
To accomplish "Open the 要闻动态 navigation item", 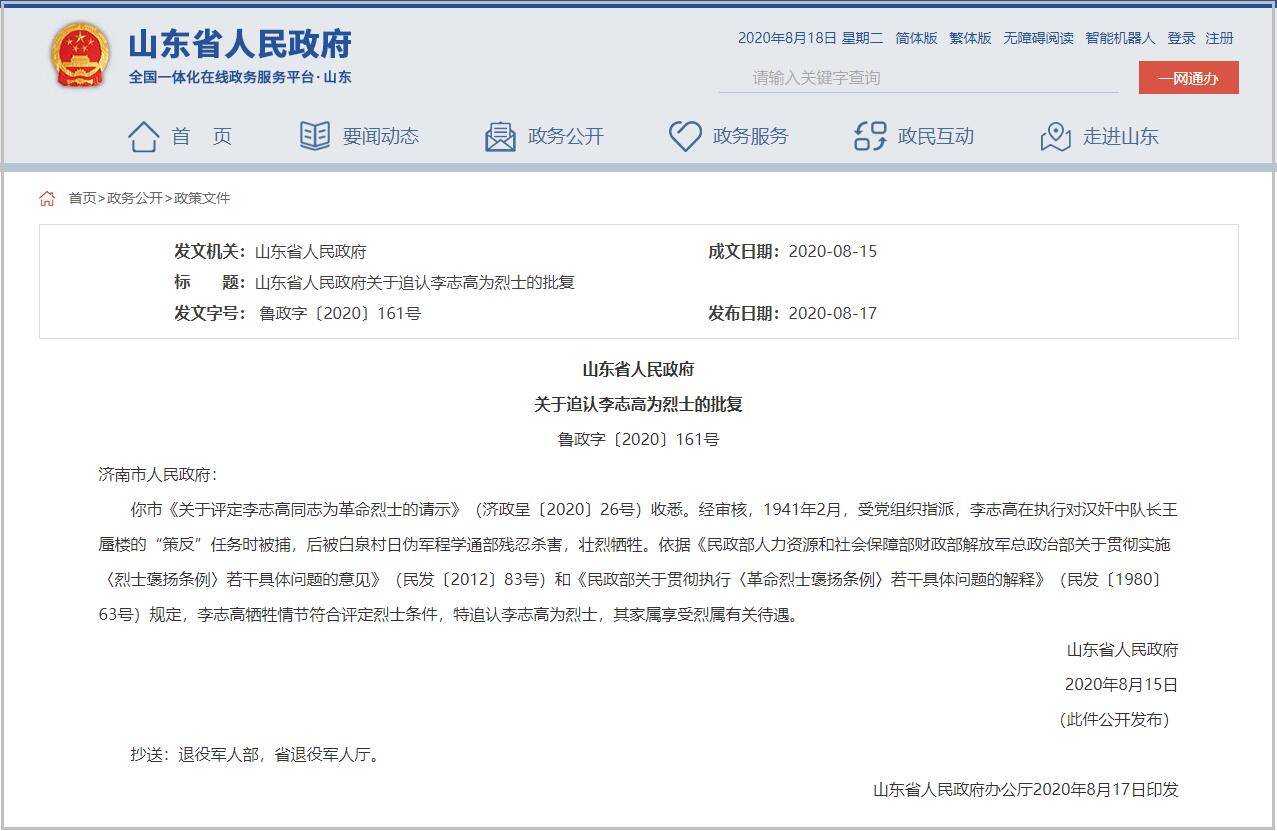I will [x=381, y=137].
